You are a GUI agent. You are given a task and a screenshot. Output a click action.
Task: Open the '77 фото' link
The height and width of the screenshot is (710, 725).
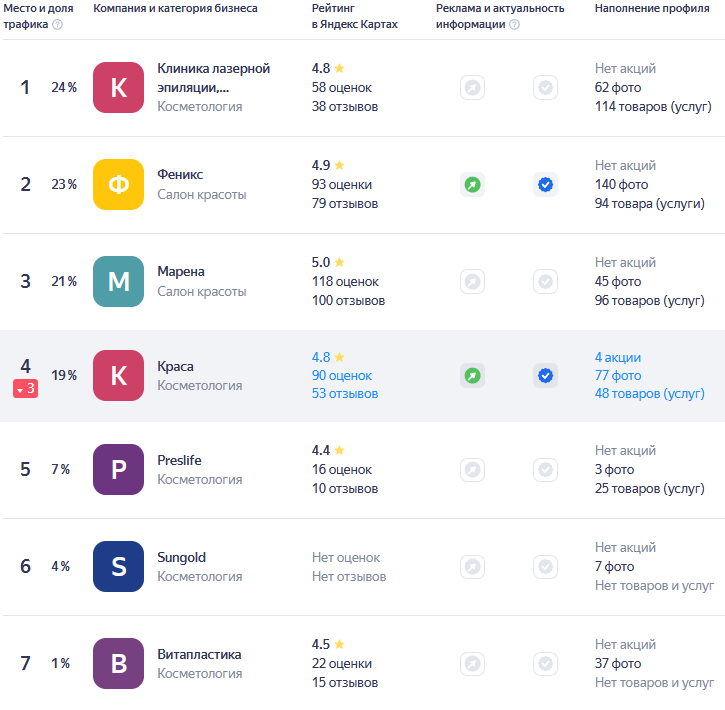[x=618, y=375]
